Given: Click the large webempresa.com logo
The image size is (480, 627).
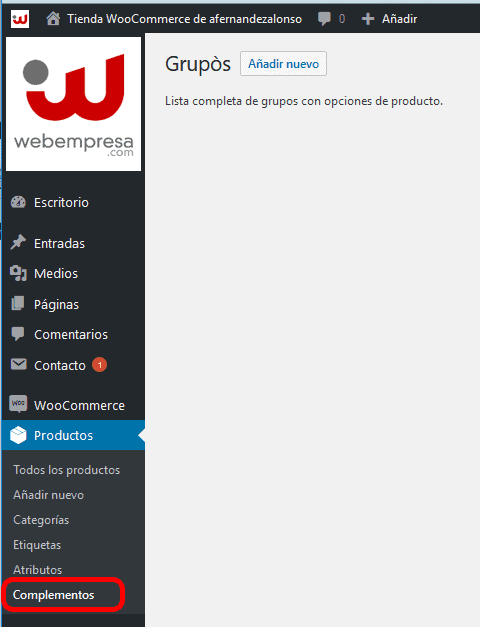Looking at the screenshot, I should (74, 104).
